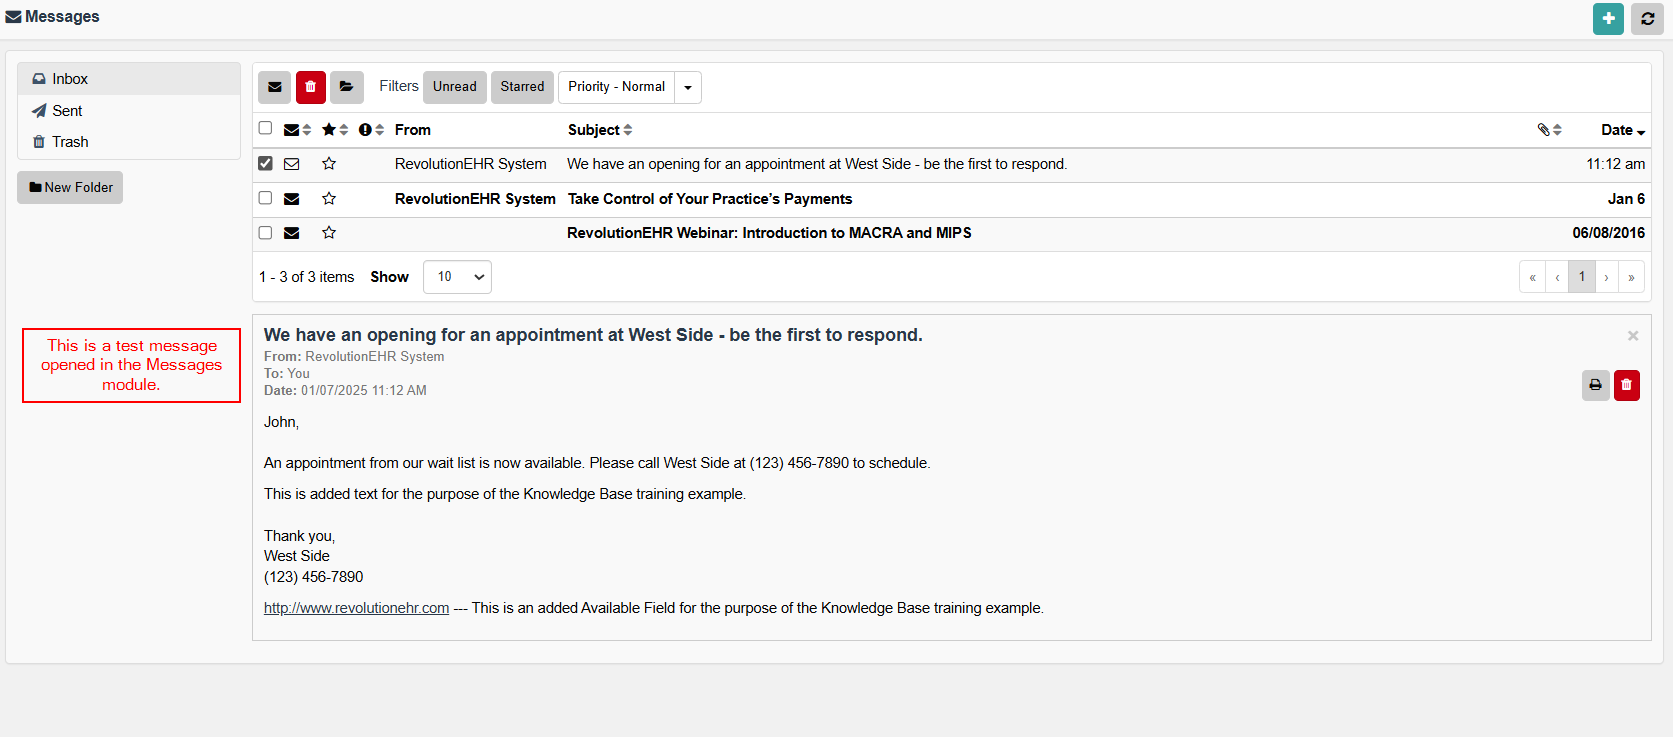Click the green new message plus icon

pos(1608,19)
